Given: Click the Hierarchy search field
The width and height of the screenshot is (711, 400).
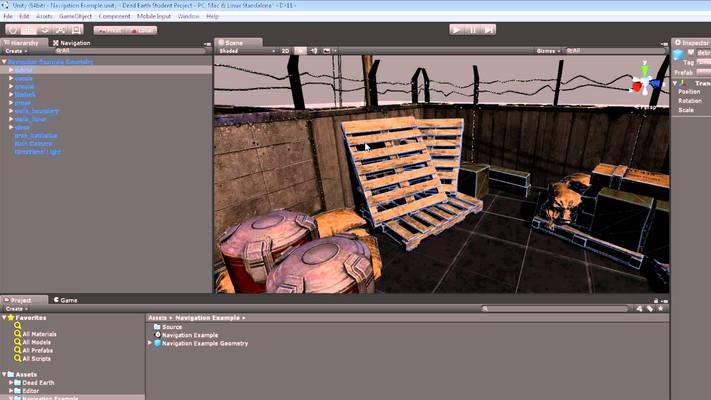Looking at the screenshot, I should (x=129, y=51).
